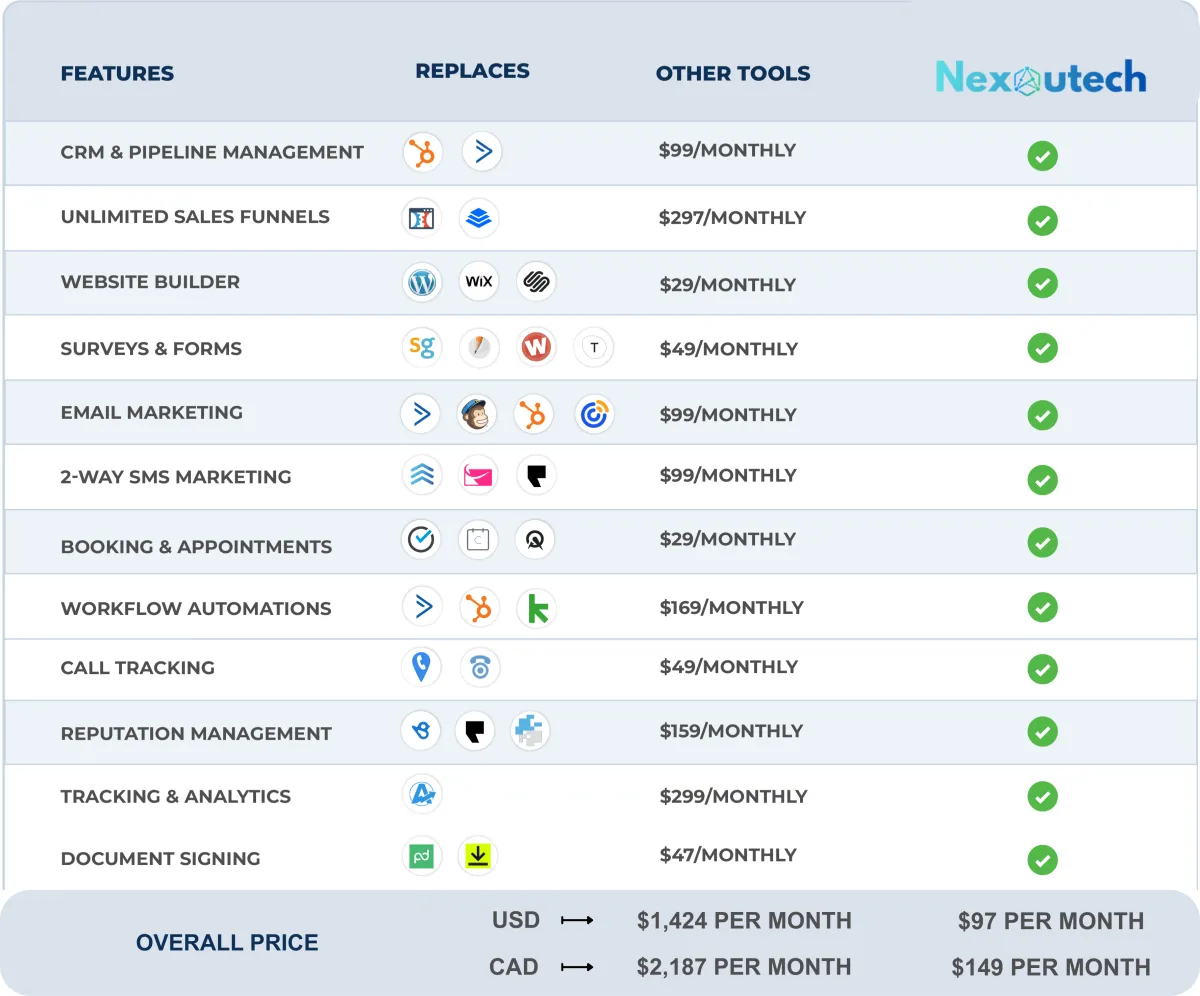Viewport: 1200px width, 996px height.
Task: Click the $97 PER MONTH price
Action: (x=1050, y=921)
